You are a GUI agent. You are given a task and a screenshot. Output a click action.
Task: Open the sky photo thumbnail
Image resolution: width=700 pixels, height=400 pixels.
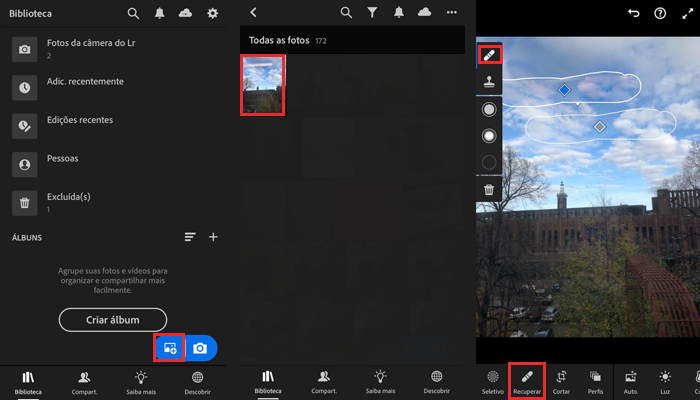point(263,84)
